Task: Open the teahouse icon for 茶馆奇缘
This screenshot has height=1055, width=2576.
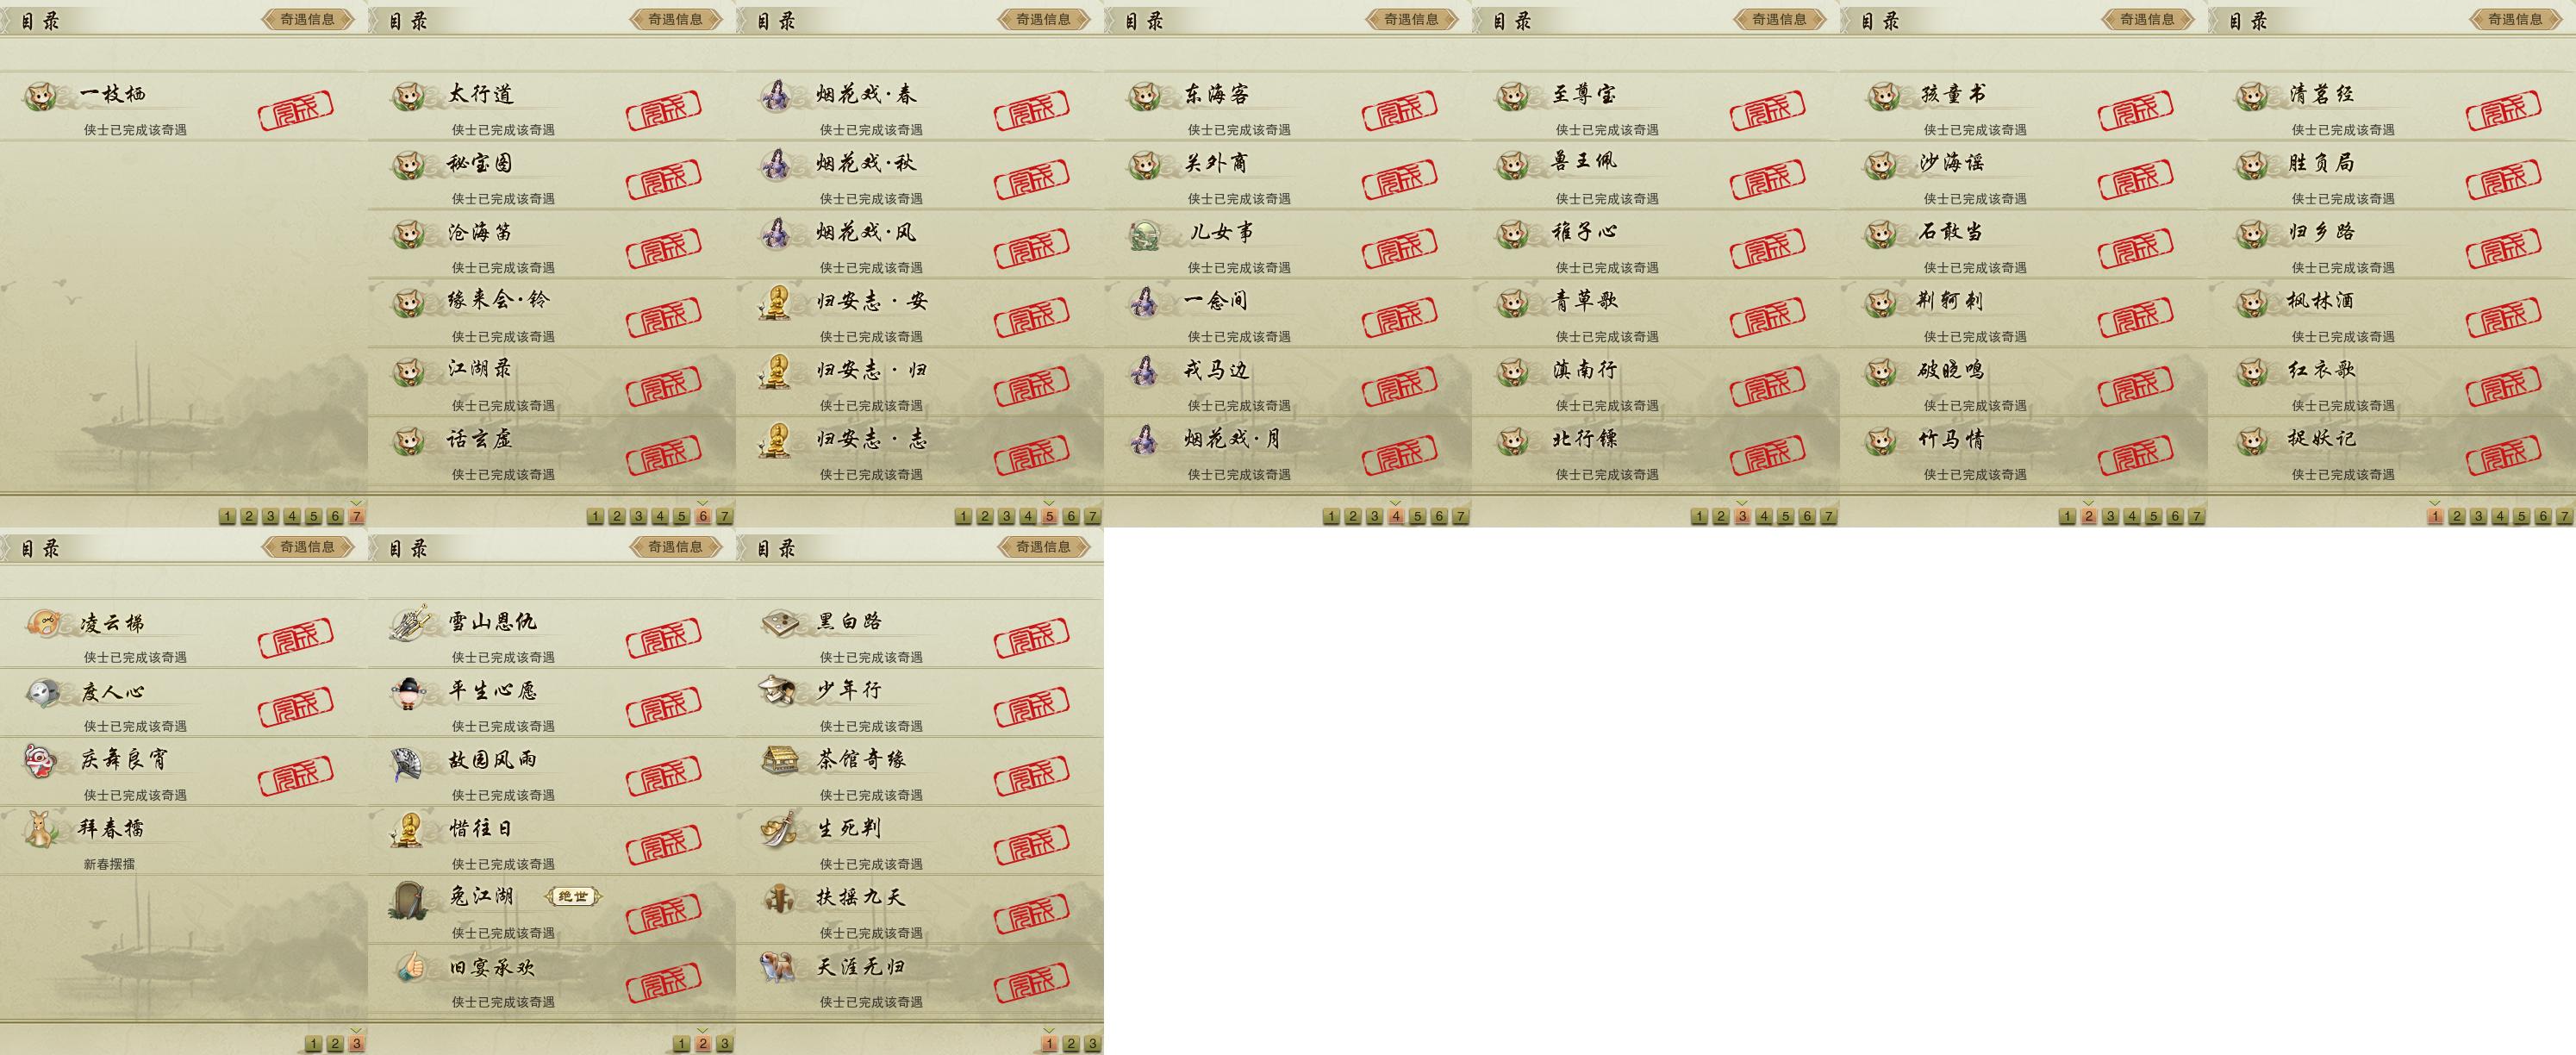Action: [x=780, y=760]
